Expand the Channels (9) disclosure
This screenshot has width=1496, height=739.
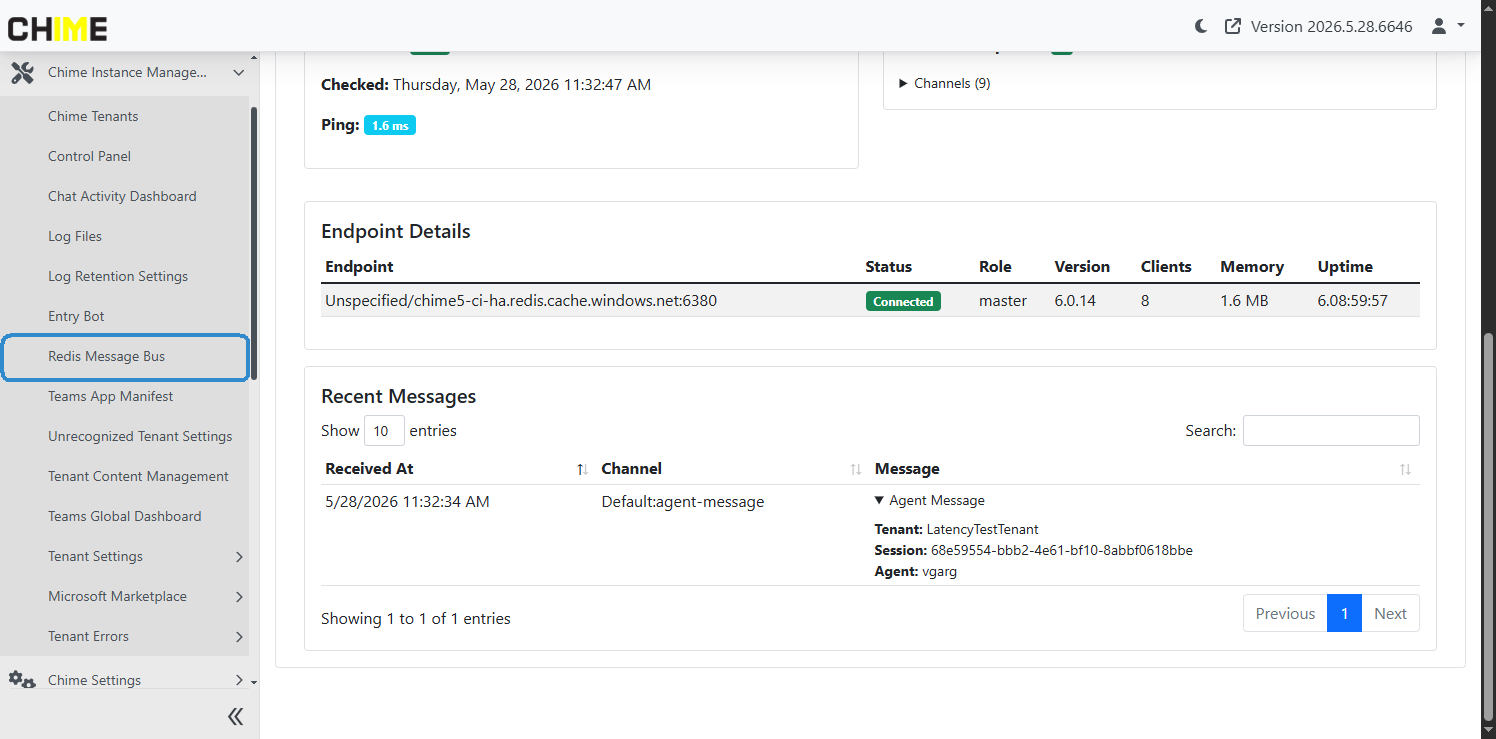click(x=945, y=83)
